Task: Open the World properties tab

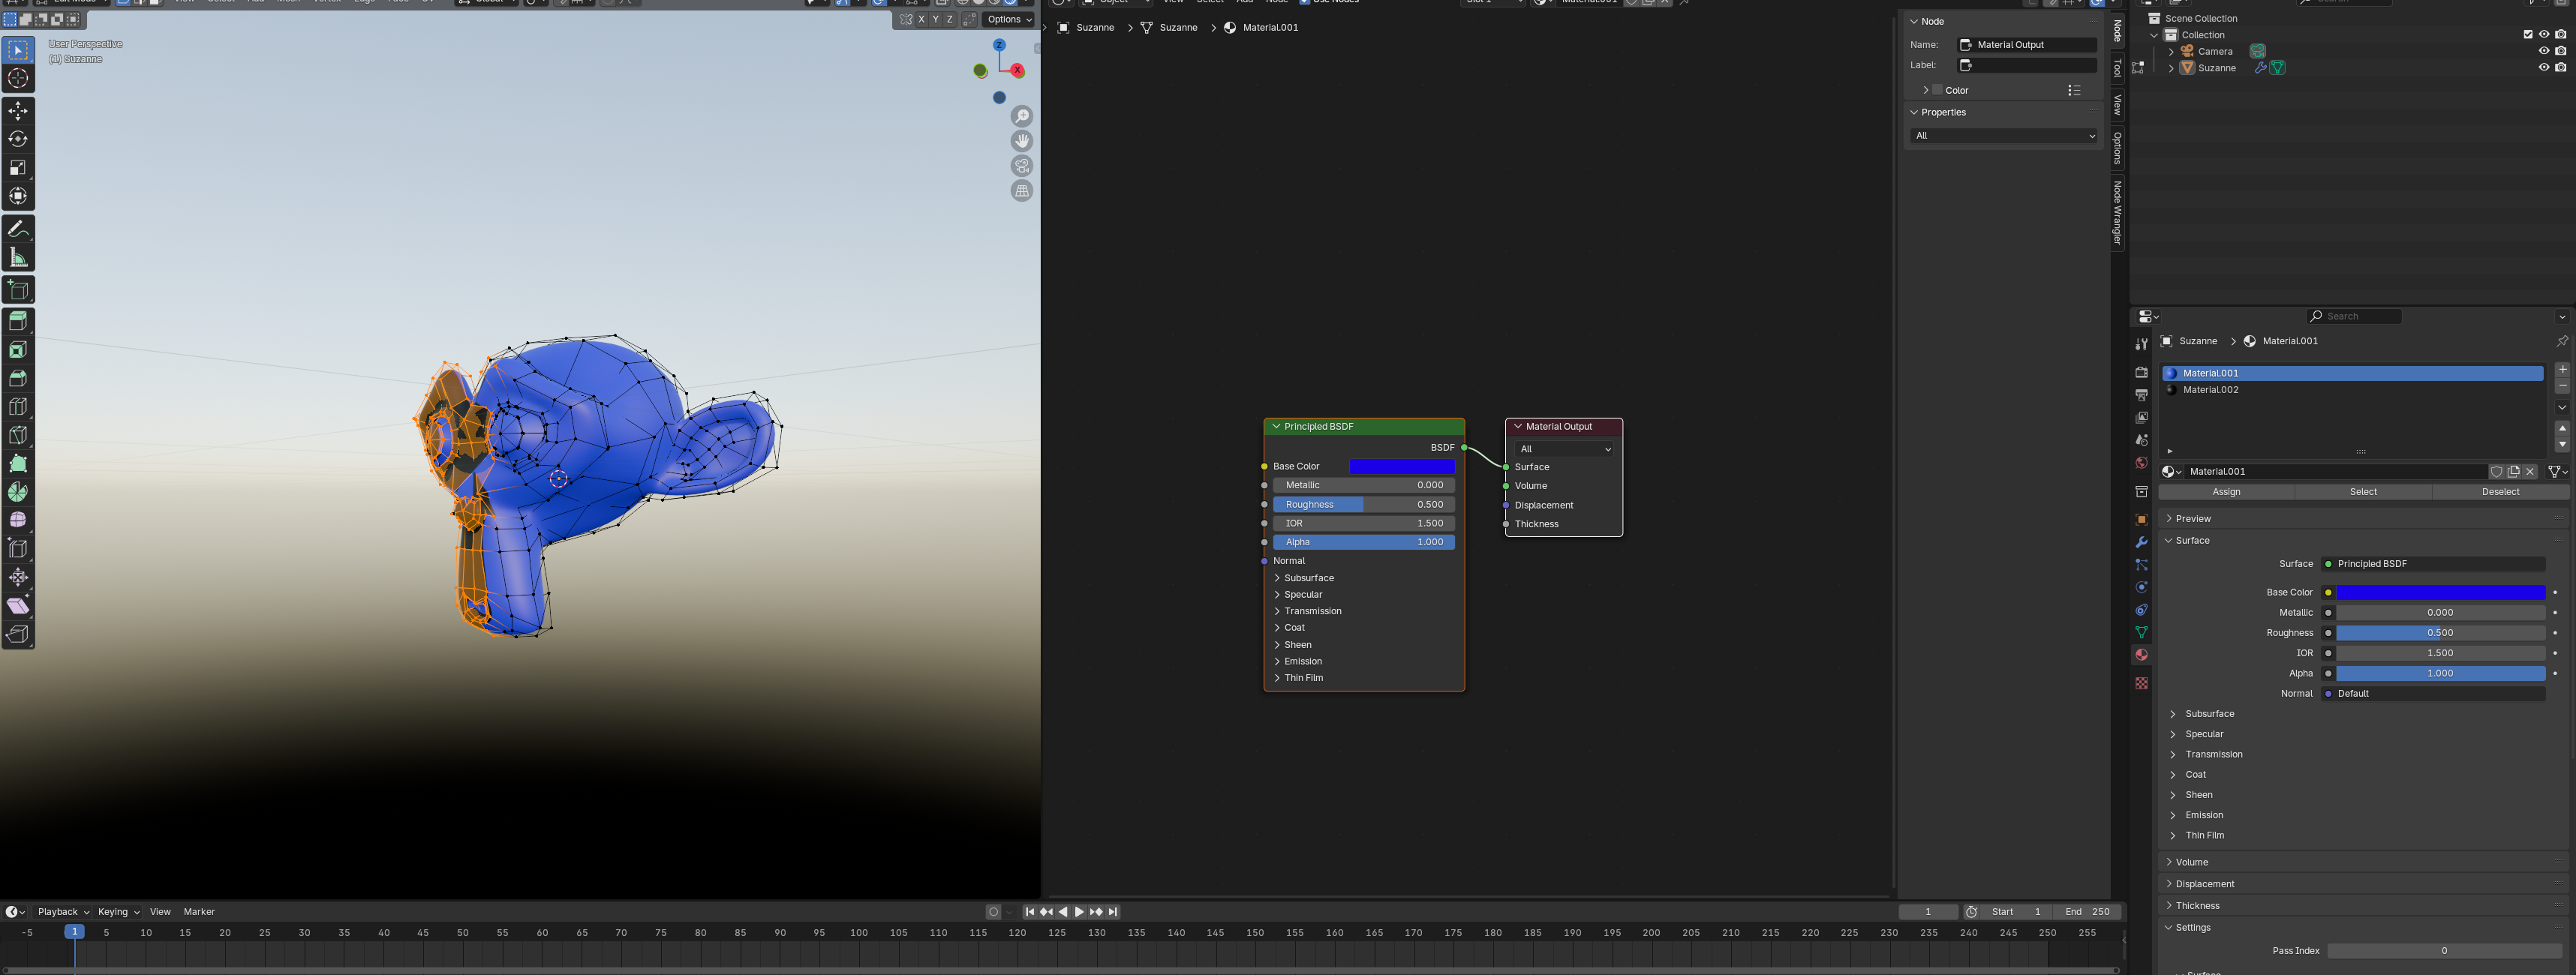Action: [2141, 463]
